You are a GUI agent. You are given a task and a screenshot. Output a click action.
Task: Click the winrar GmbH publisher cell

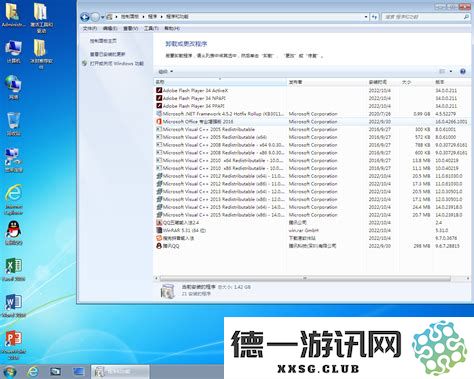(x=303, y=230)
